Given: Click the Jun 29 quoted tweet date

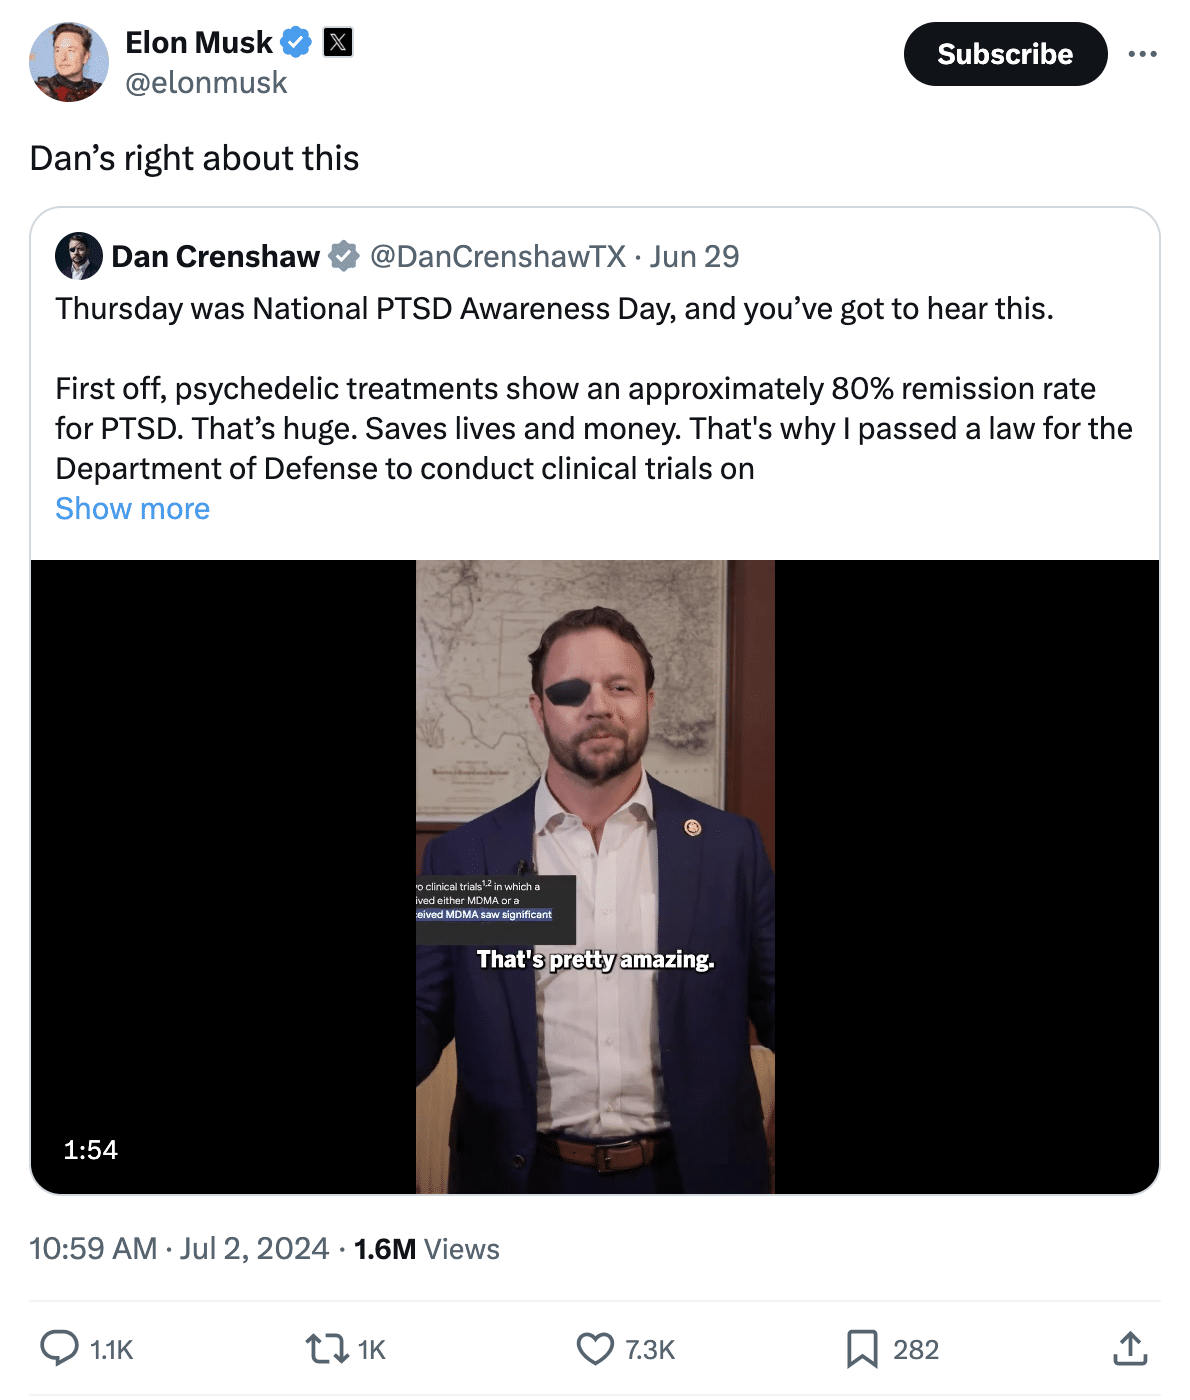Looking at the screenshot, I should click(x=695, y=257).
